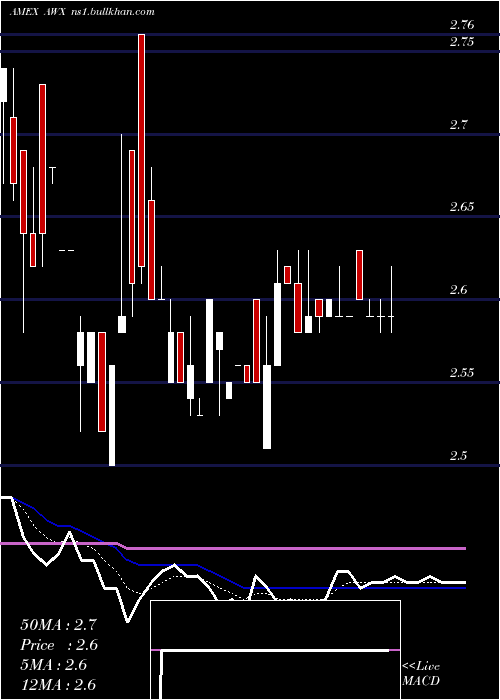This screenshot has height=700, width=500.
Task: Click the 12MA : 2.6 readout
Action: coord(58,685)
